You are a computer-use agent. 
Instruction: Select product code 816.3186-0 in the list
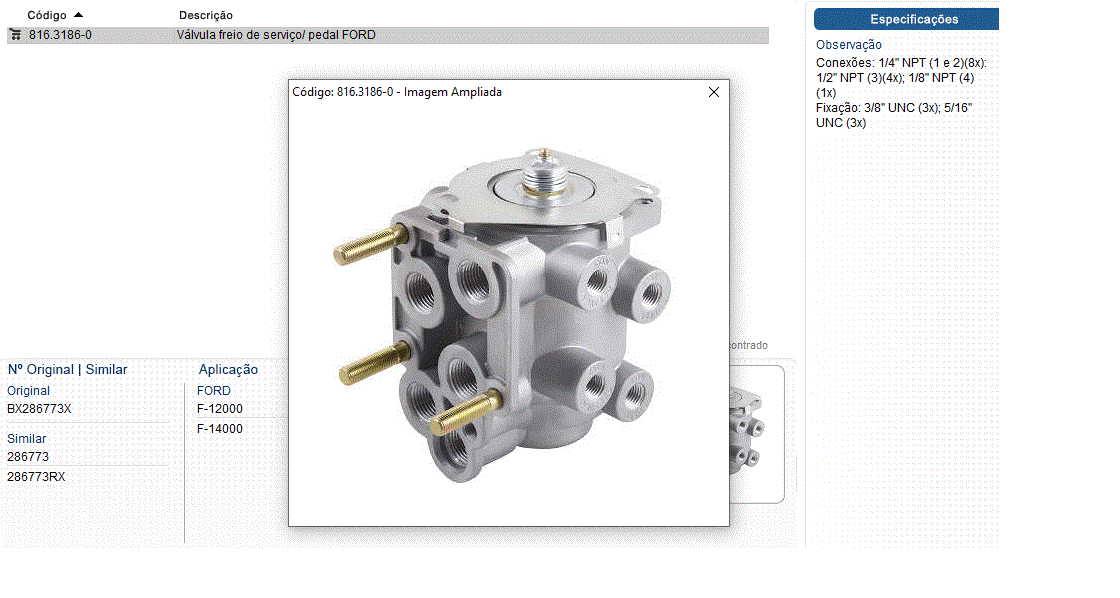(60, 35)
